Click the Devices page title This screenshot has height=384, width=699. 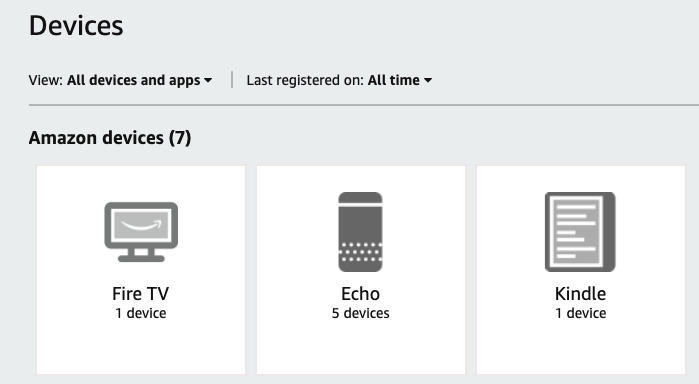pos(76,25)
